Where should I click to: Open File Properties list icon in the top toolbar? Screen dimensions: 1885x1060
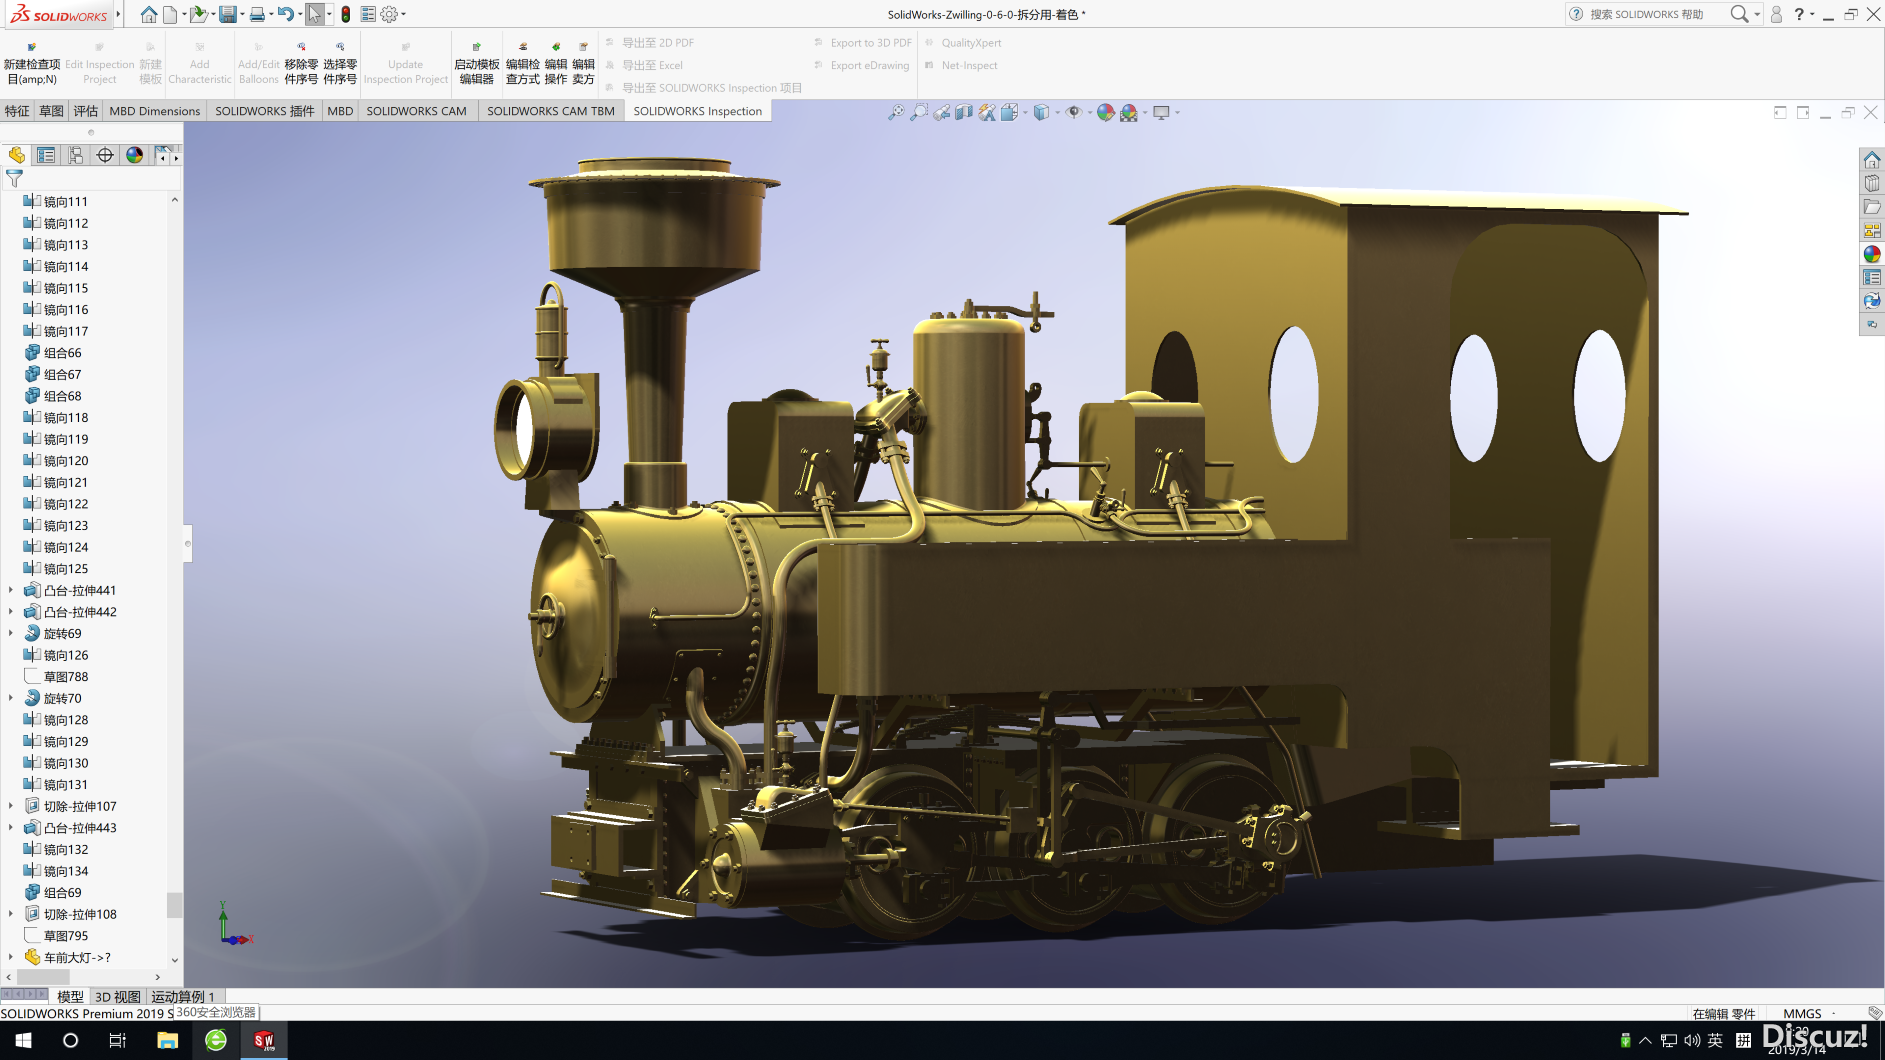pyautogui.click(x=368, y=14)
